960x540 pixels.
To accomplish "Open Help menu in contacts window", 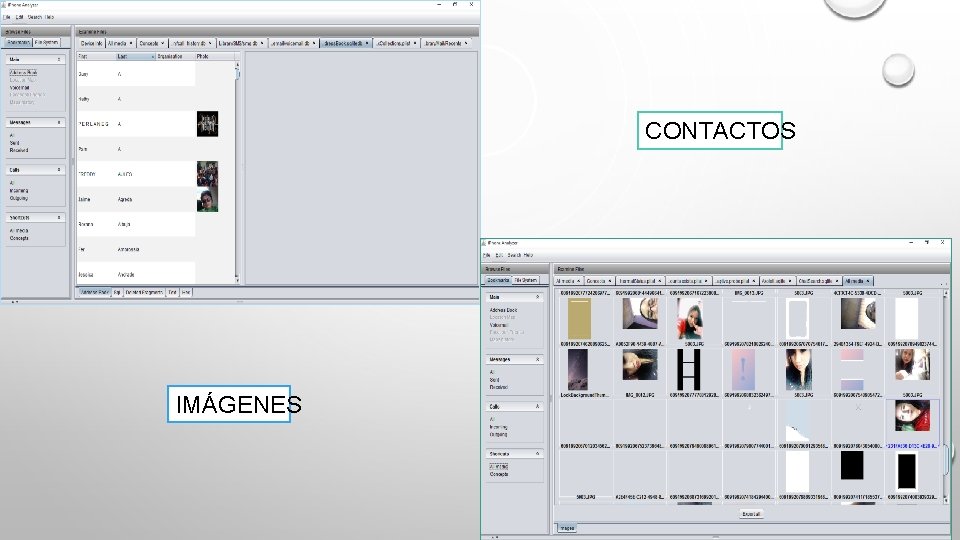I will tap(50, 17).
